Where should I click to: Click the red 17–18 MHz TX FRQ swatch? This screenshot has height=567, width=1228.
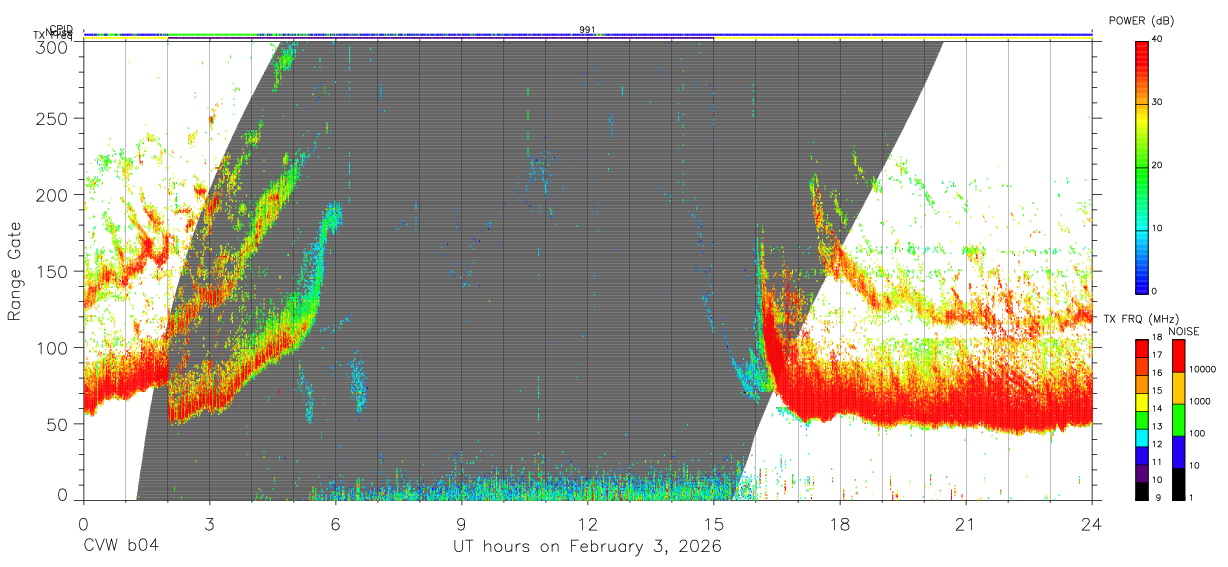tap(1141, 349)
